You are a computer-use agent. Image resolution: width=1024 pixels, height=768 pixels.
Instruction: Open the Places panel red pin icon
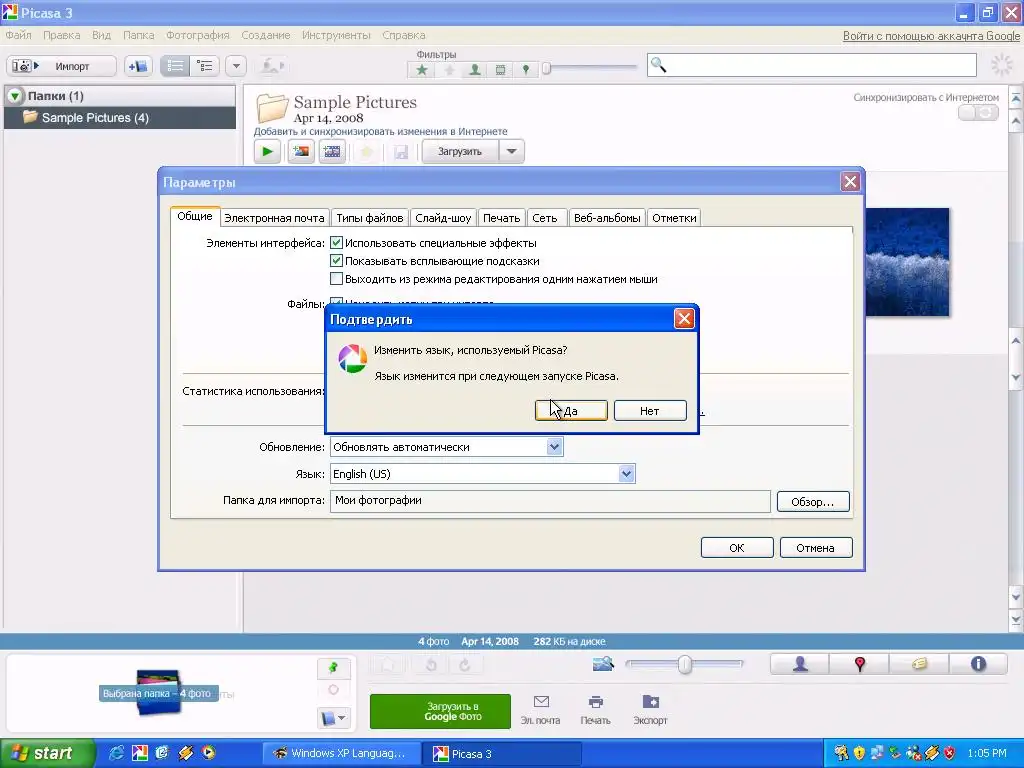[859, 664]
